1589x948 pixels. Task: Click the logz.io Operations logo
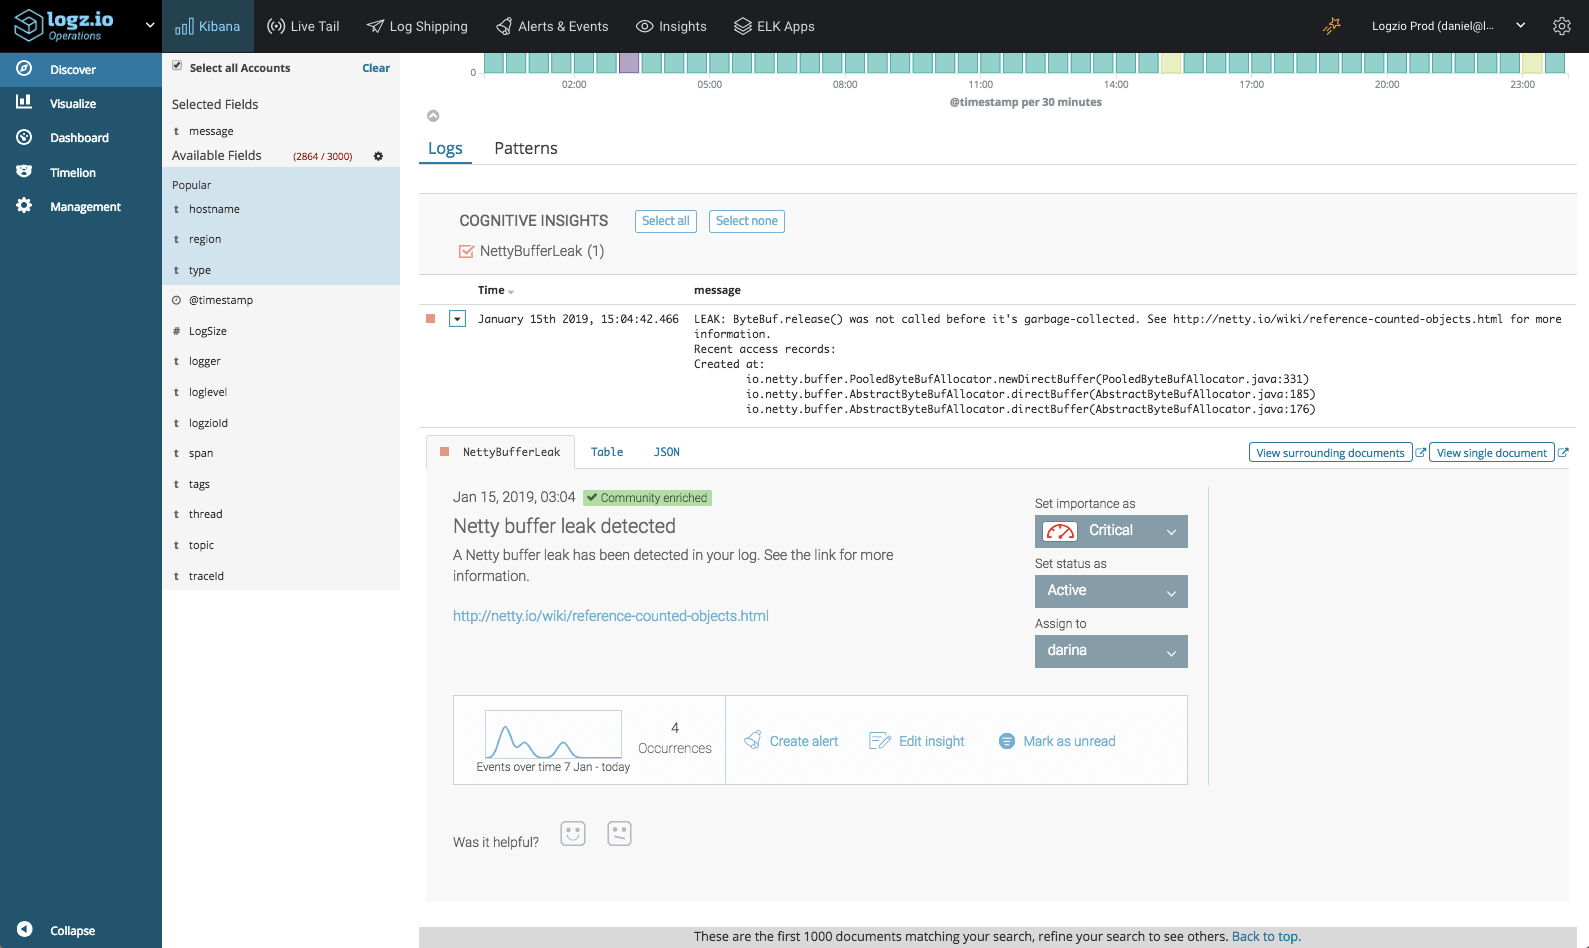point(65,25)
